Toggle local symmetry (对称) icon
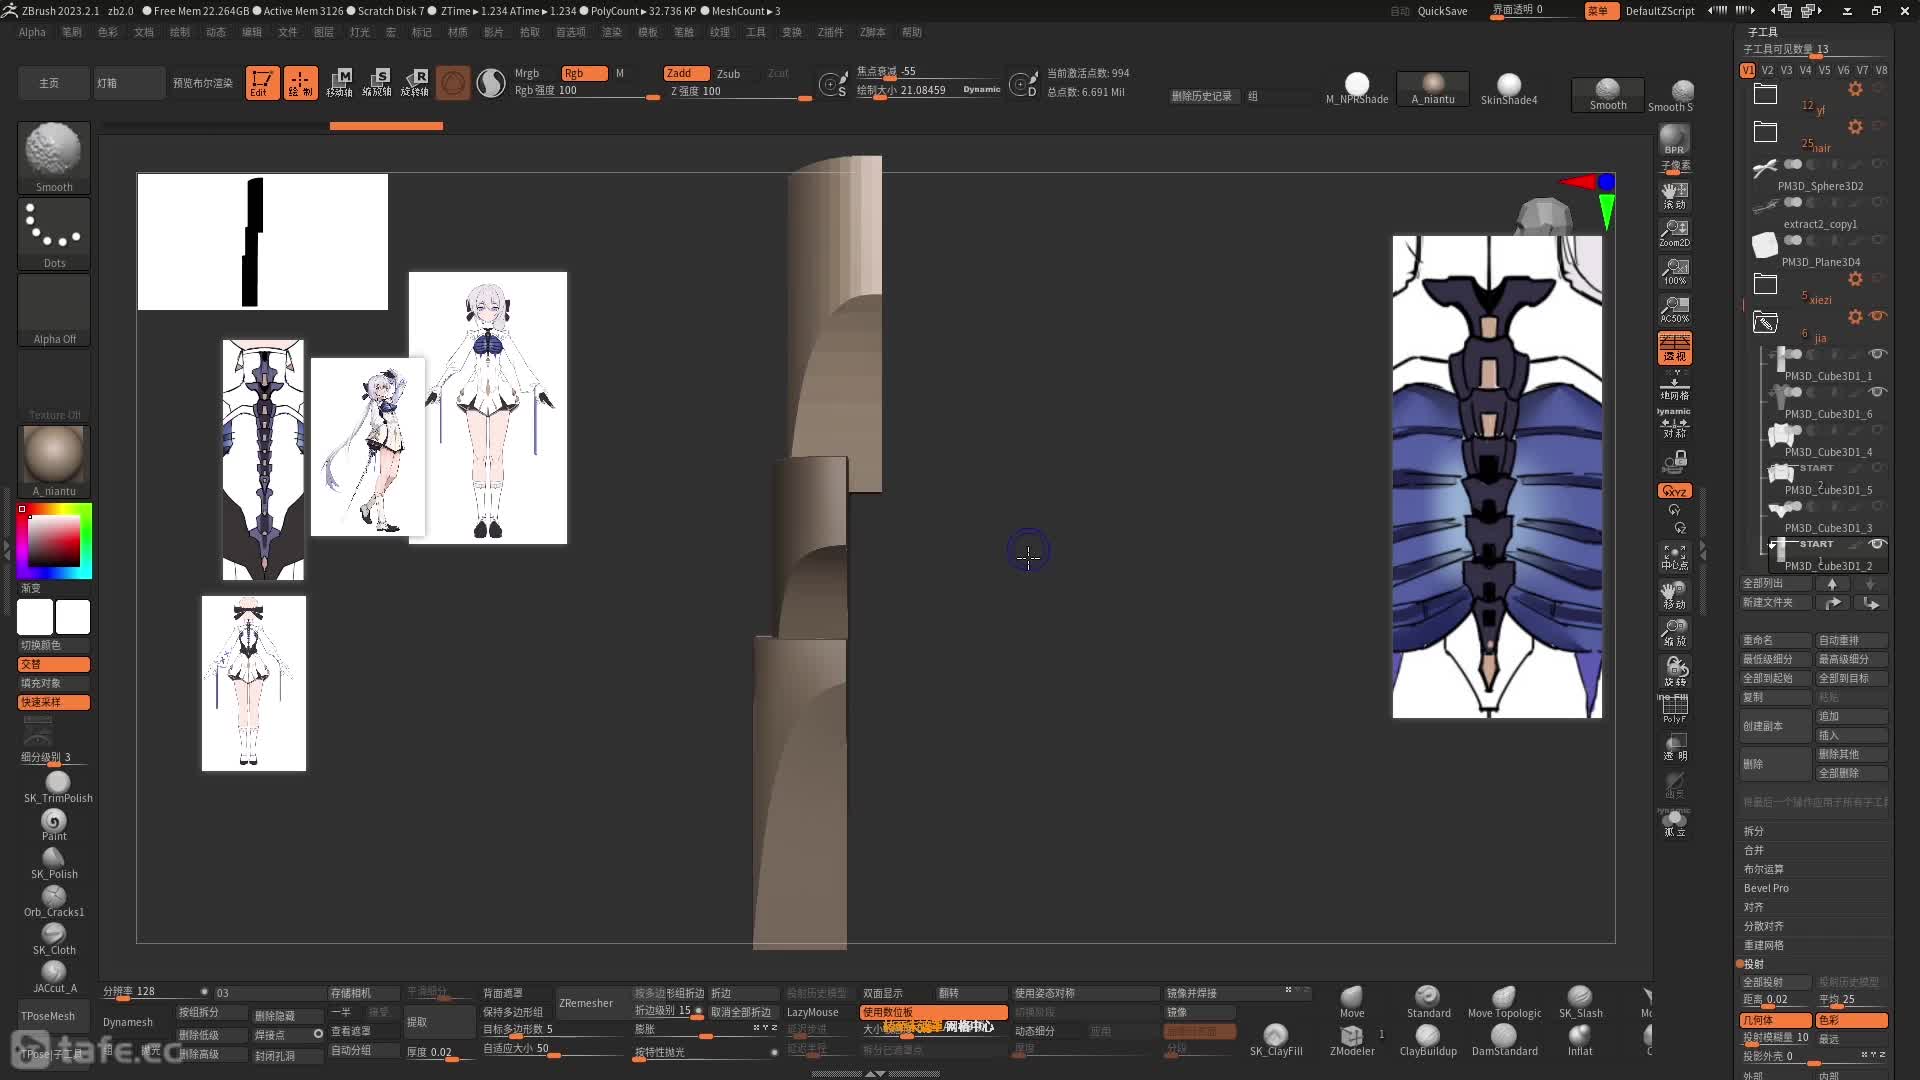 tap(1674, 424)
